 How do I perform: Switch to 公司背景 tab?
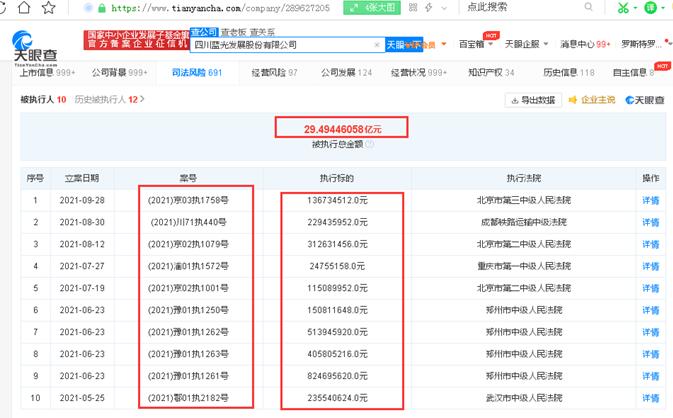119,73
